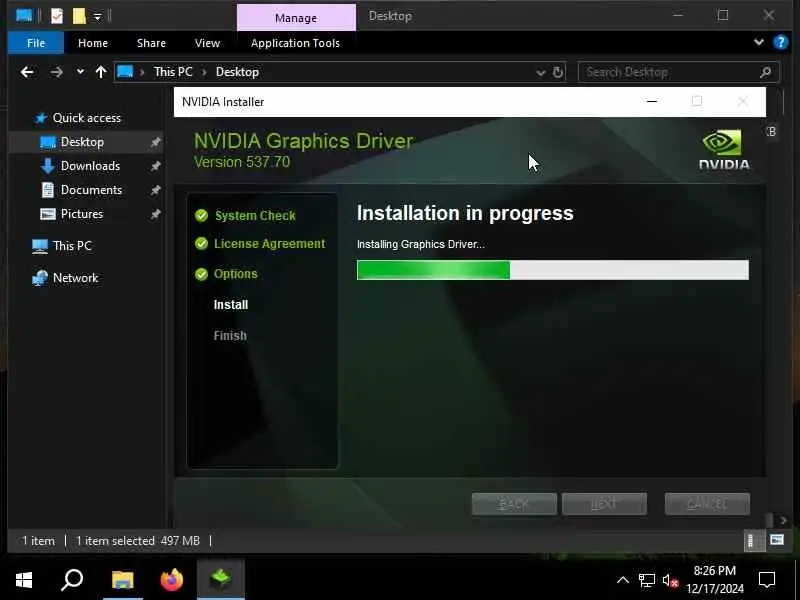
Task: Click Desktop in the address breadcrumb
Action: [237, 72]
